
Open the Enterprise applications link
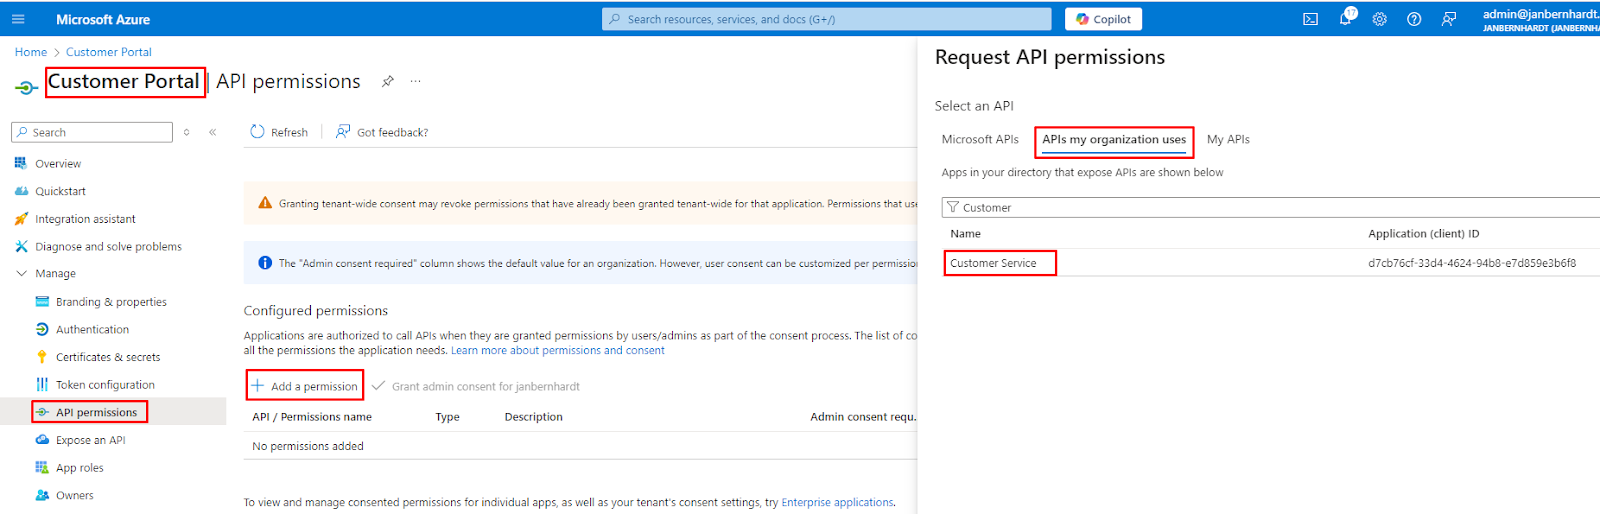click(x=837, y=502)
